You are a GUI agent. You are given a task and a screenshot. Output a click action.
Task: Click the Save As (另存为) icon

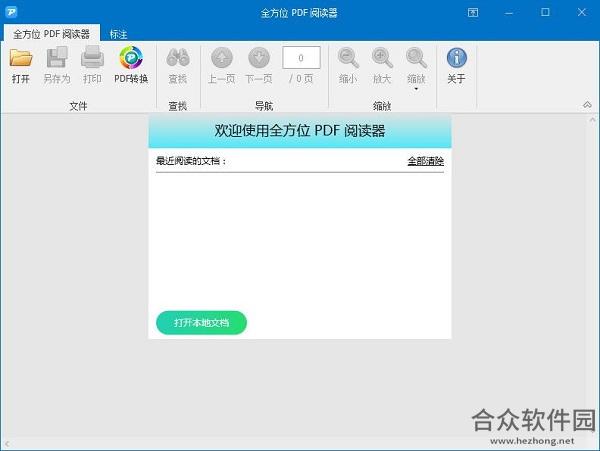57,65
